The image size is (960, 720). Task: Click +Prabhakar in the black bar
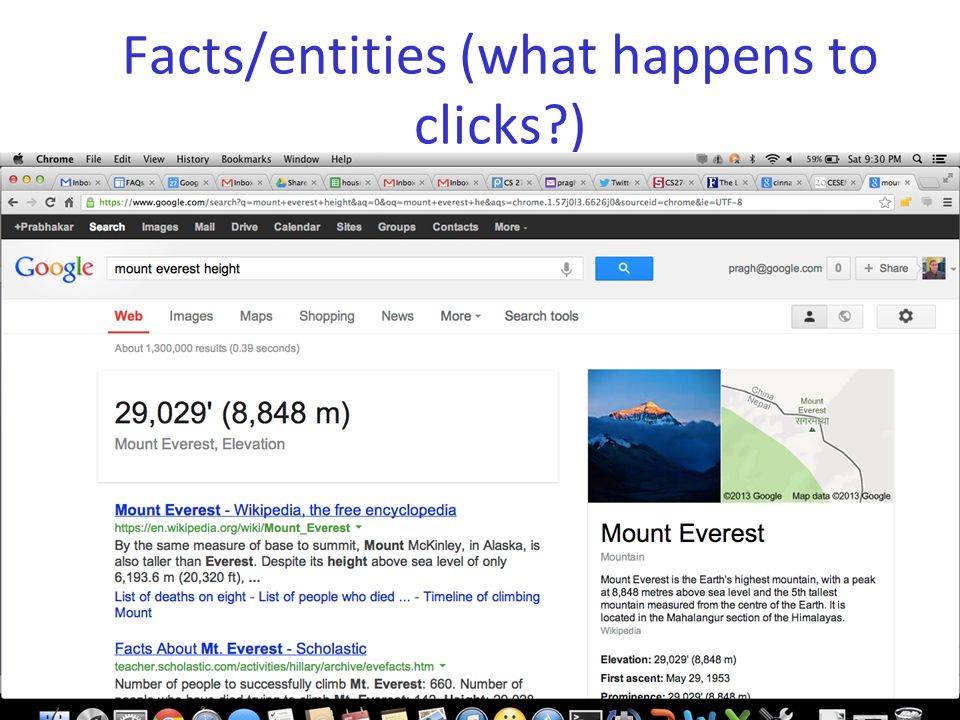point(44,227)
